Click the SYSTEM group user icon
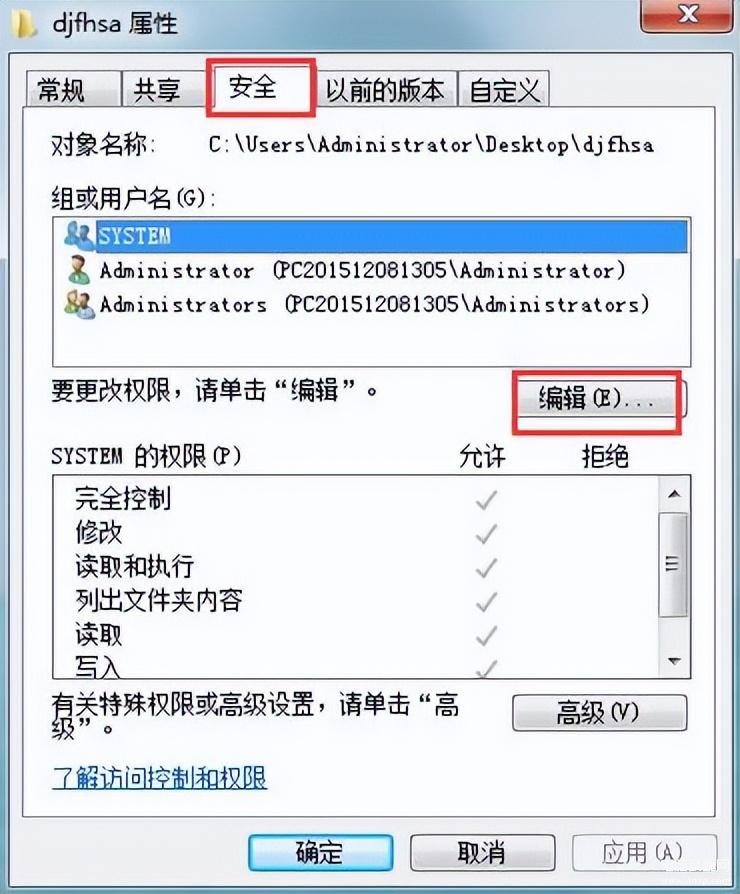The height and width of the screenshot is (894, 740). 79,235
